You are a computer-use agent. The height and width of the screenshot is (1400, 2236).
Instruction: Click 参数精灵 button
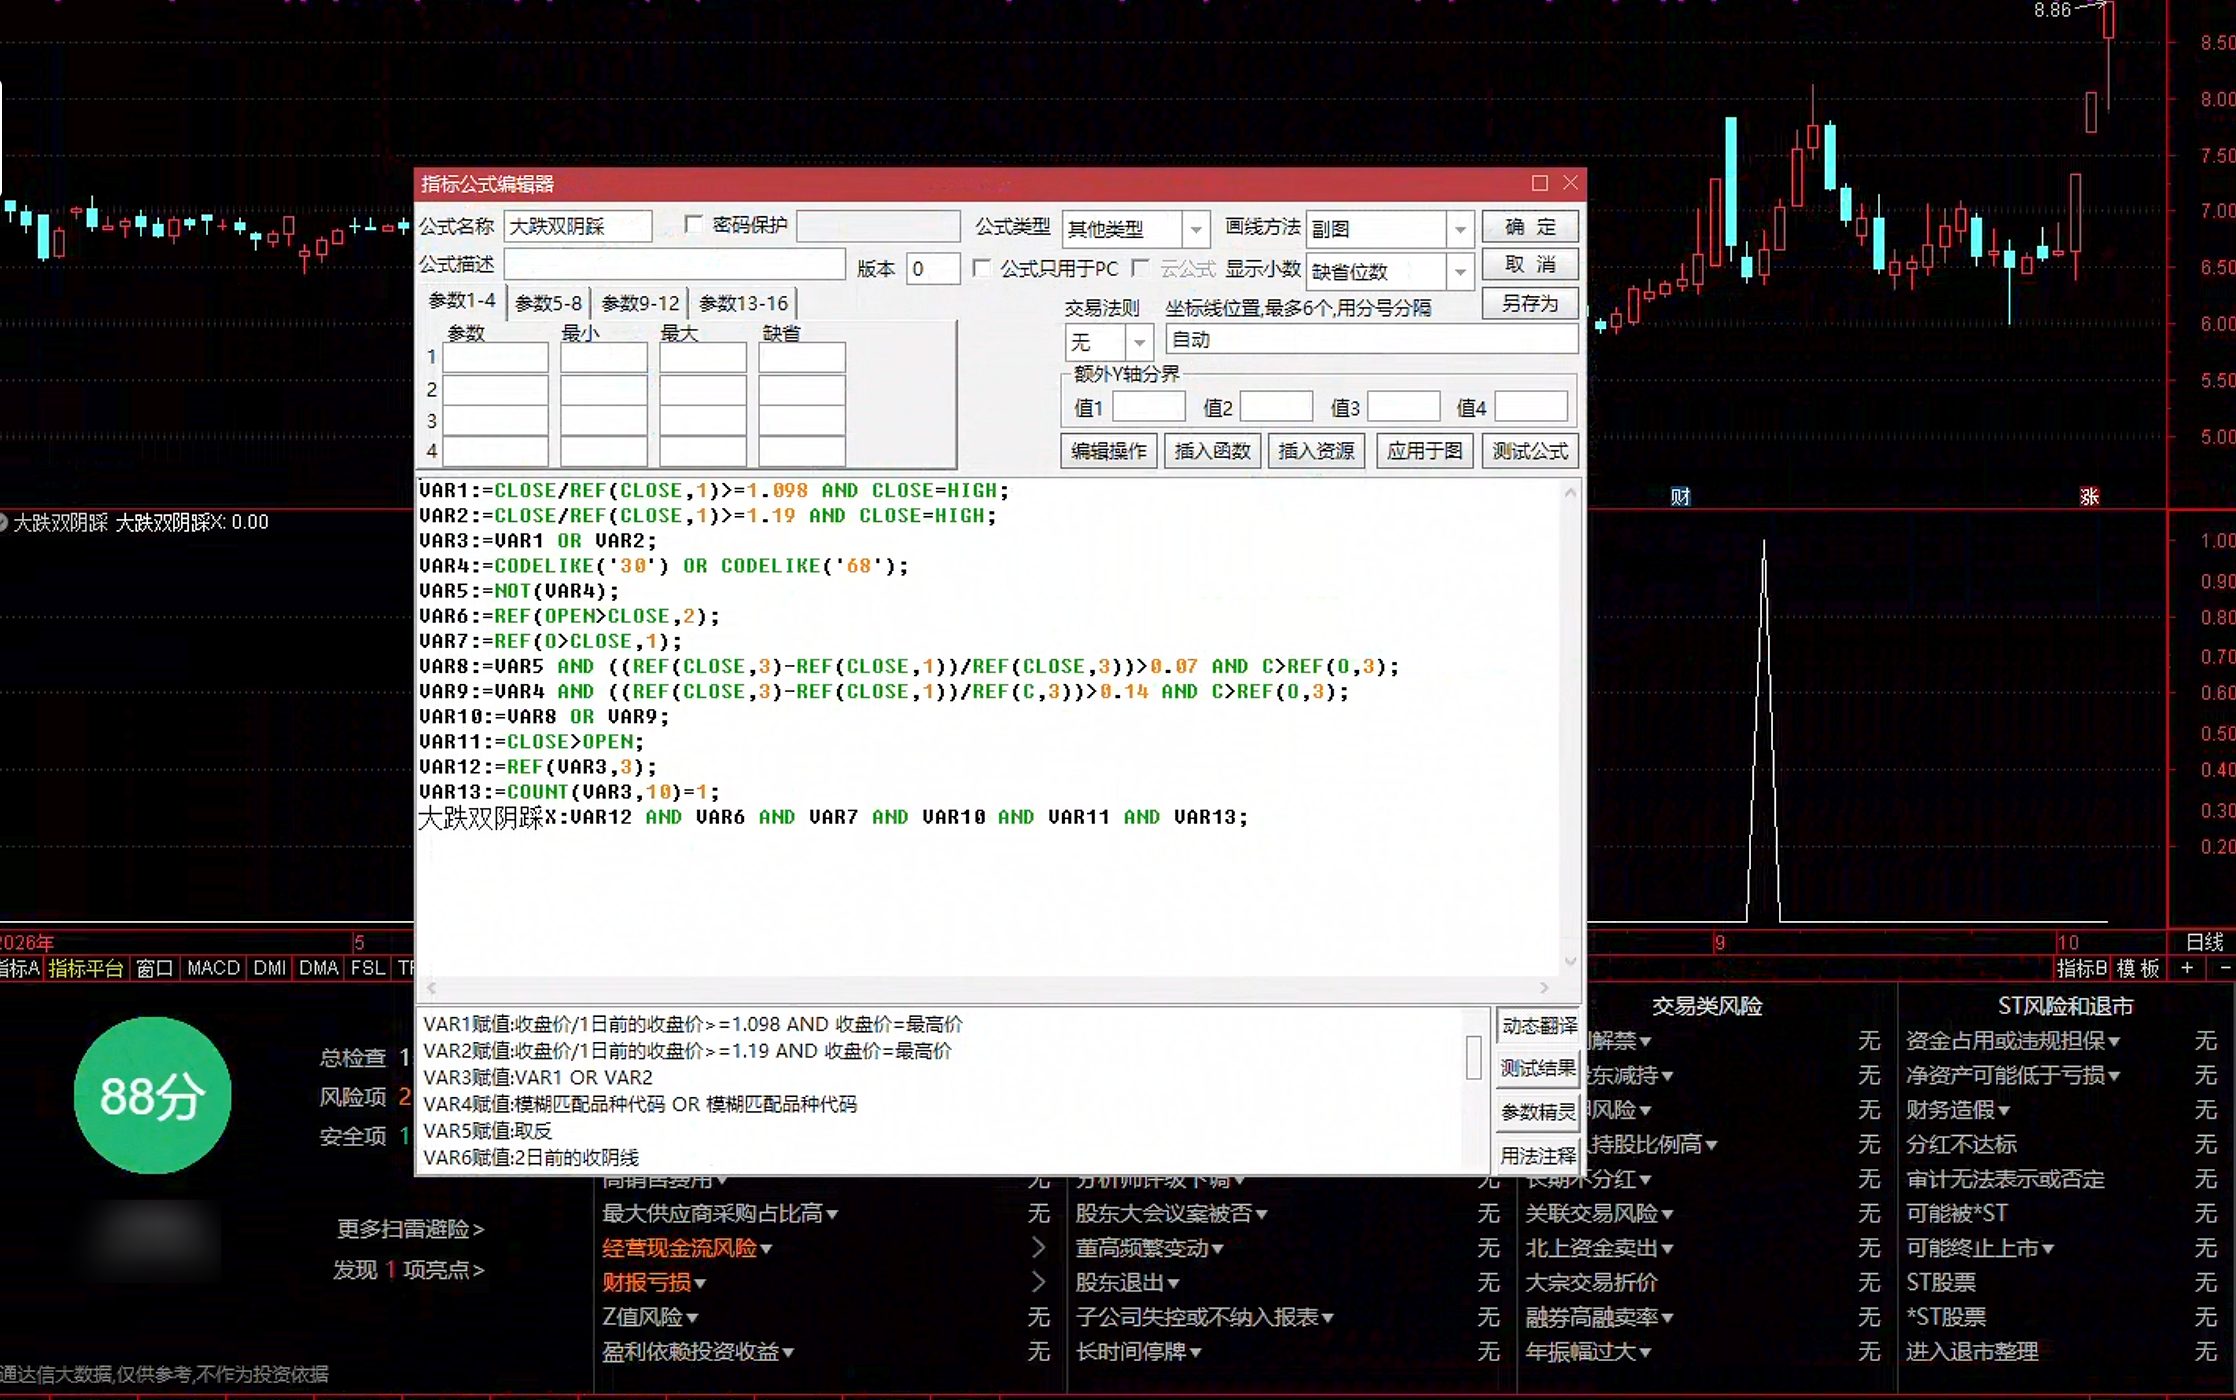(x=1538, y=1112)
